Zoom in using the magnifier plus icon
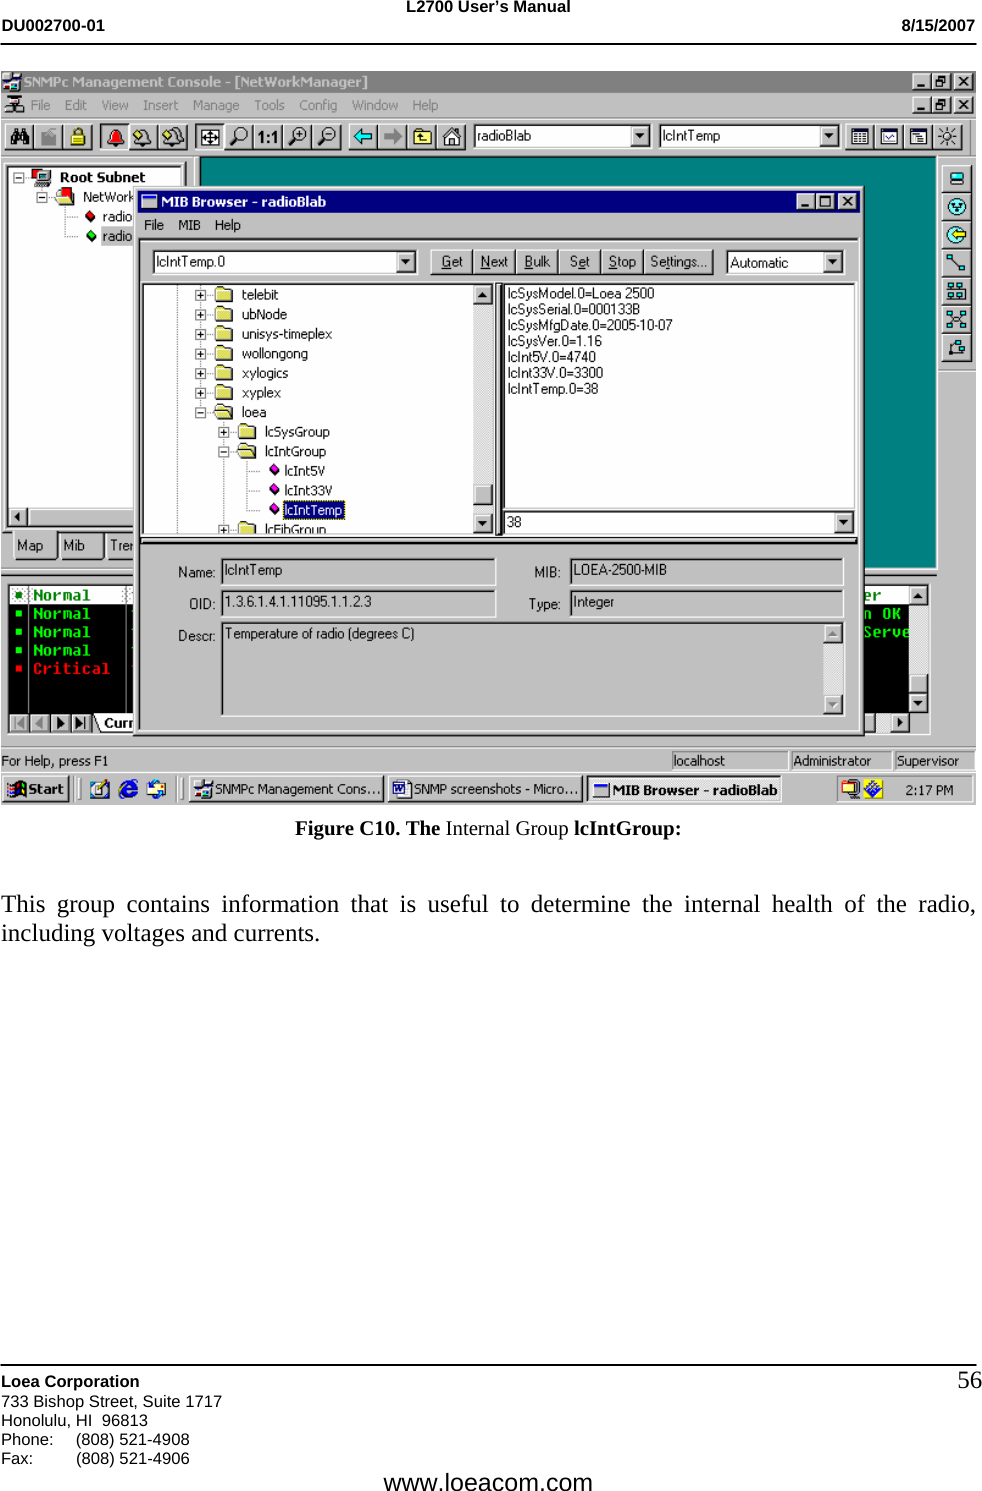The image size is (982, 1491). tap(297, 137)
